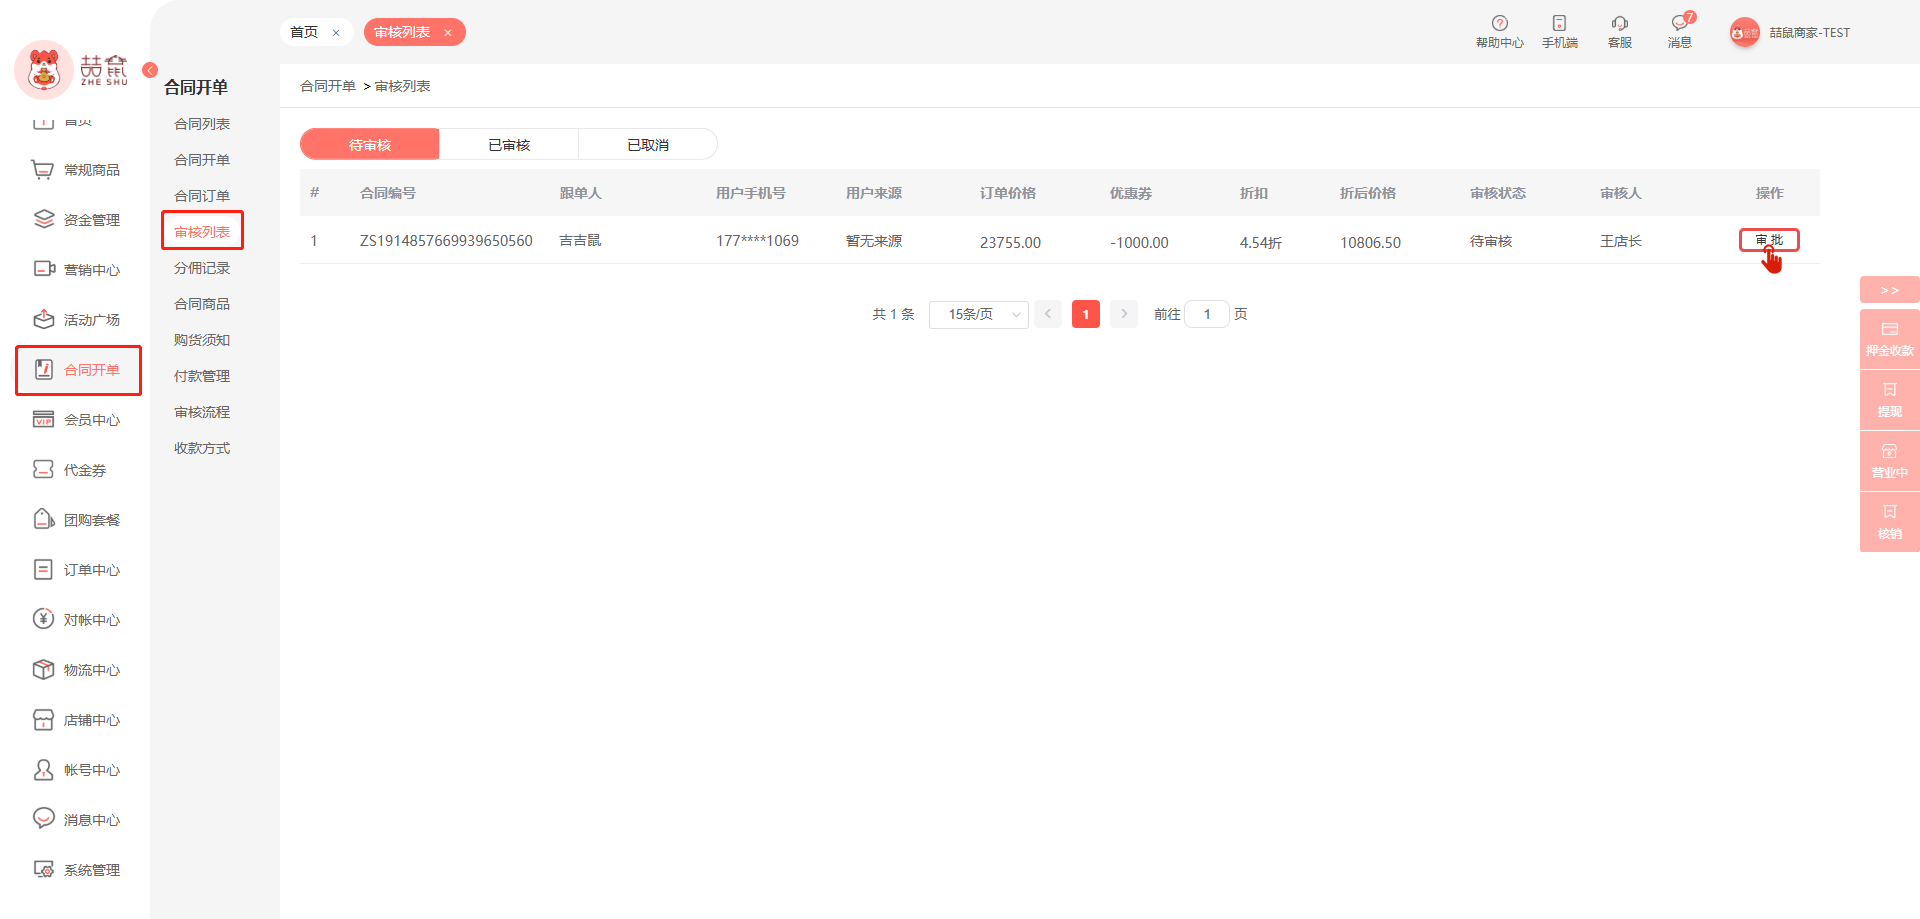Collapse the sidebar with the red arrow

click(x=150, y=70)
